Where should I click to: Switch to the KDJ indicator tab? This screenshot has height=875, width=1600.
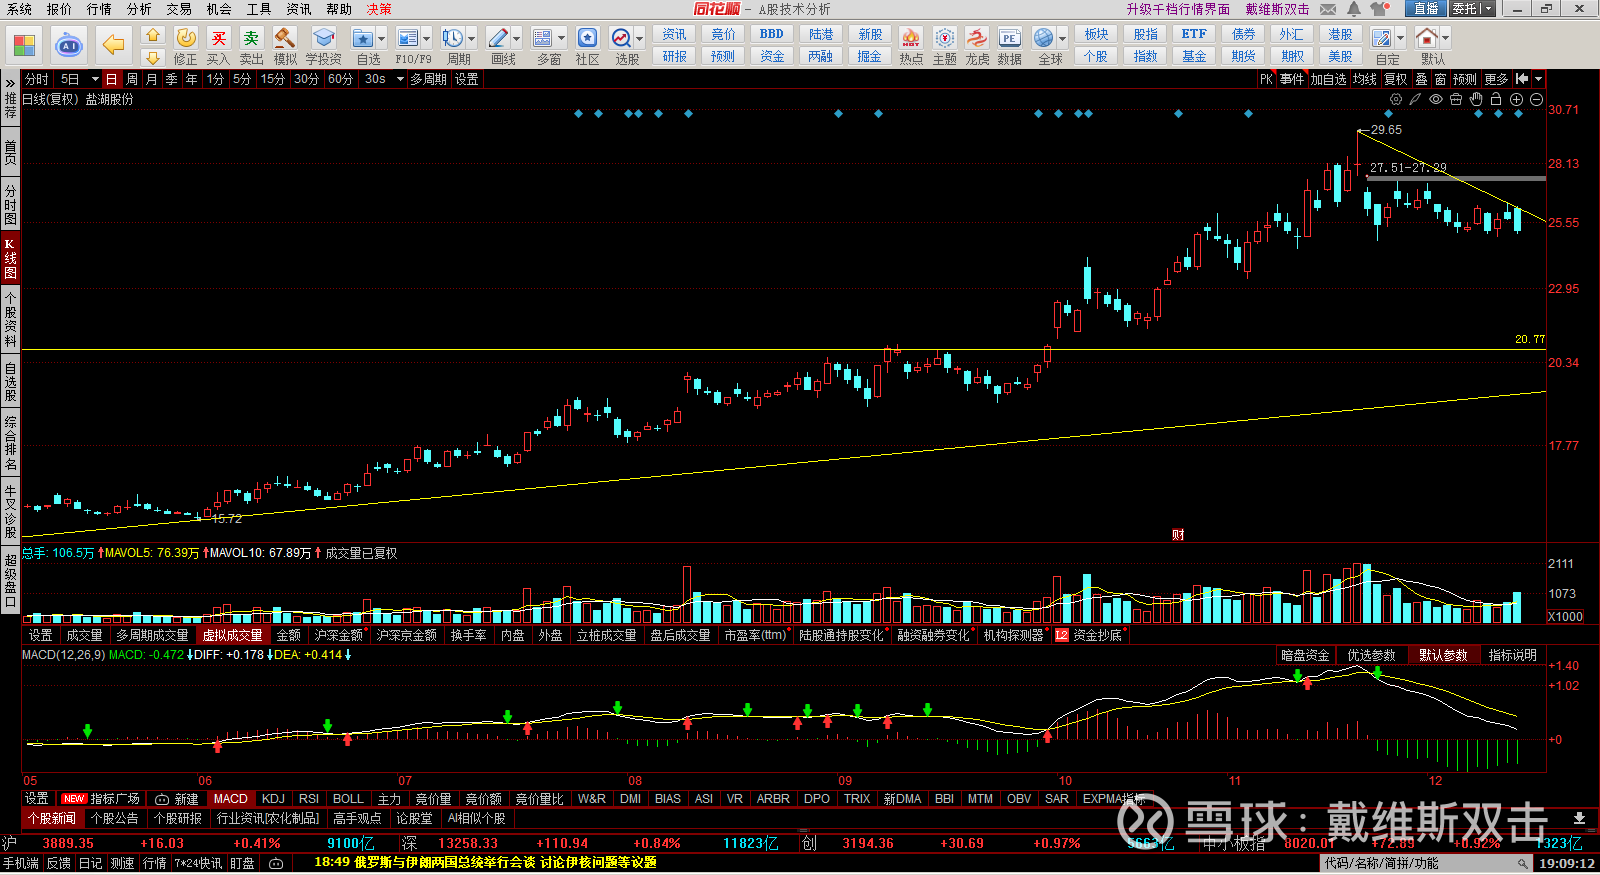click(273, 799)
